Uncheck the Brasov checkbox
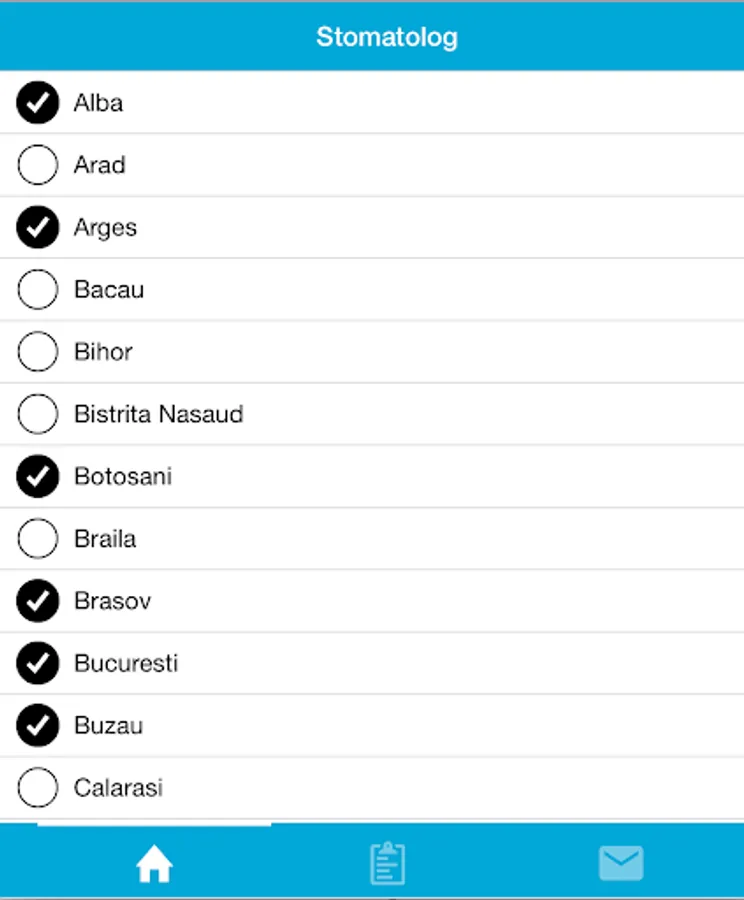Image resolution: width=744 pixels, height=900 pixels. click(x=38, y=601)
